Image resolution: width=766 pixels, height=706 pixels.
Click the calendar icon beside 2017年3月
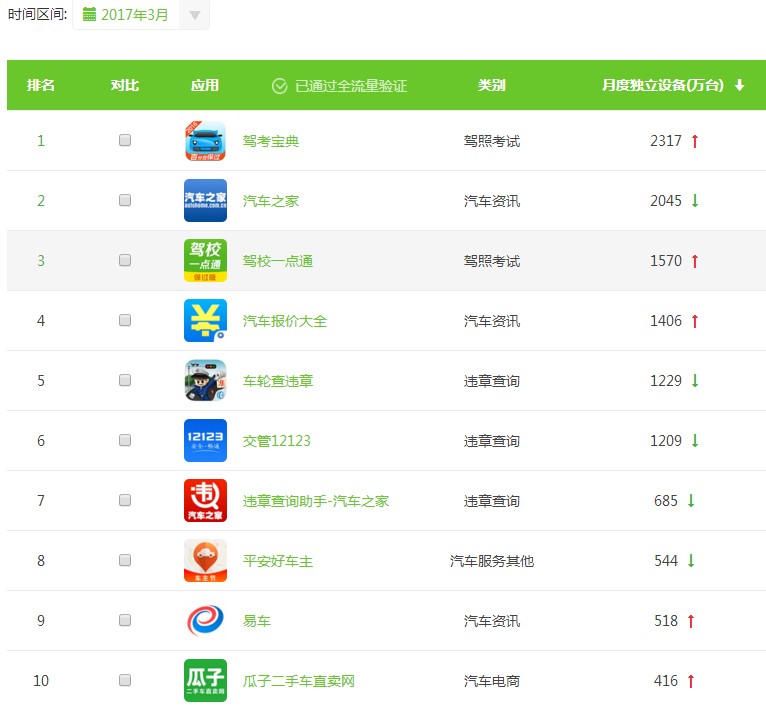click(89, 14)
